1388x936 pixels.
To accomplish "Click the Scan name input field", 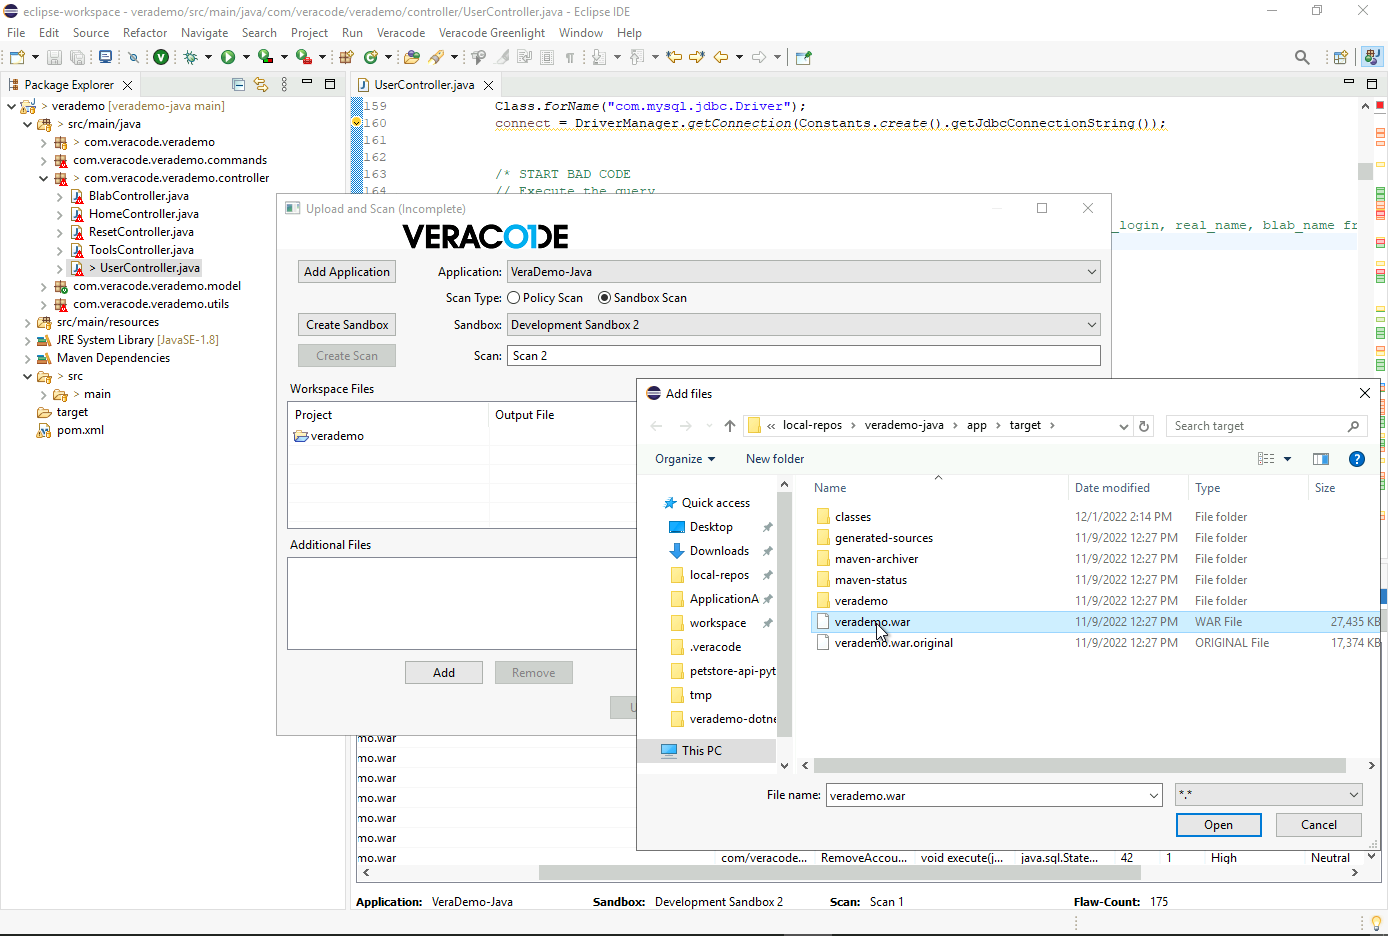I will coord(804,356).
